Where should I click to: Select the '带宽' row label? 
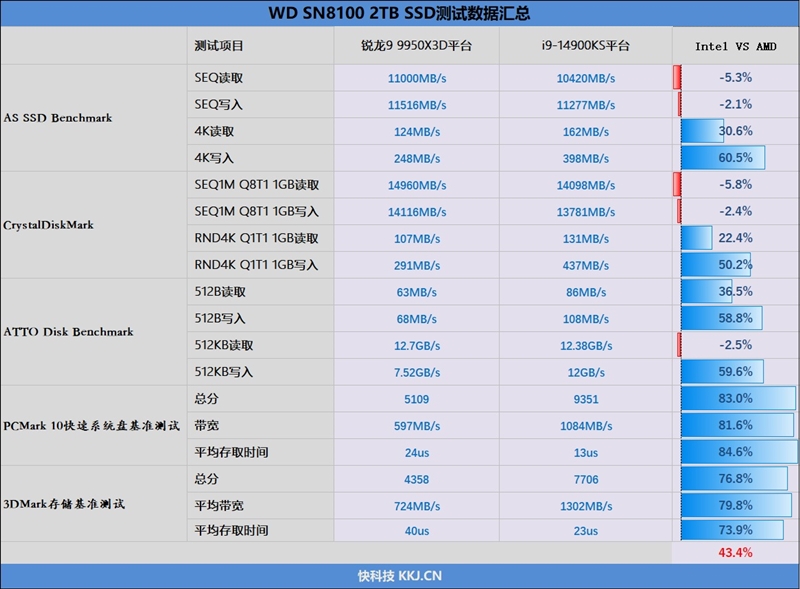[207, 425]
